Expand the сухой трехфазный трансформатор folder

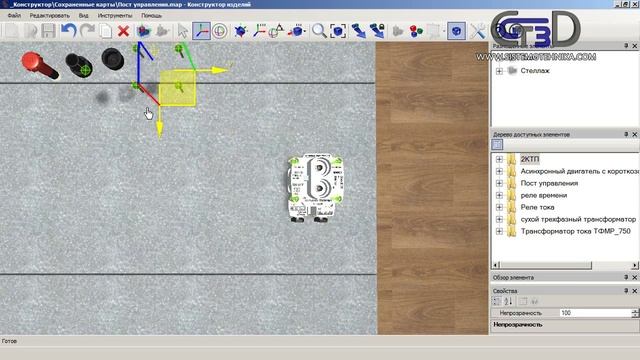click(x=499, y=220)
